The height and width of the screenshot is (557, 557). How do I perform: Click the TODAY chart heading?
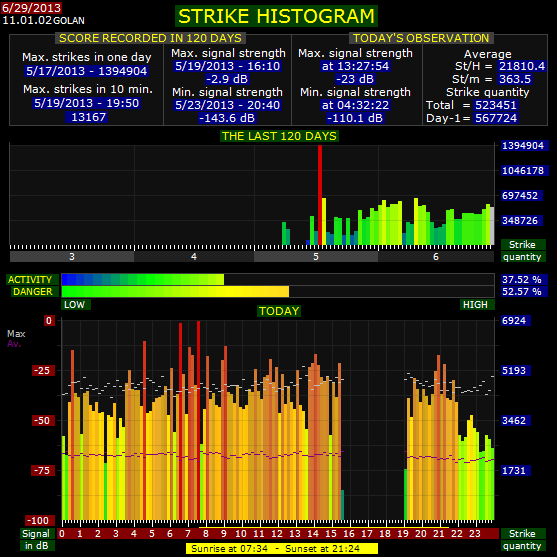279,311
